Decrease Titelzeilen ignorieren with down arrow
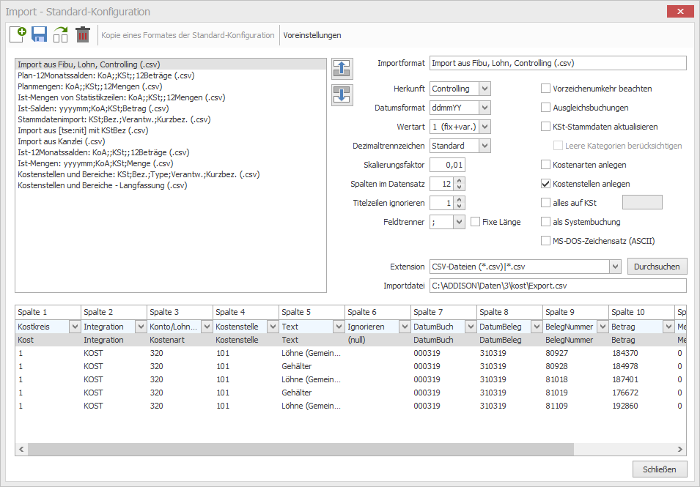Image resolution: width=700 pixels, height=487 pixels. coord(460,206)
